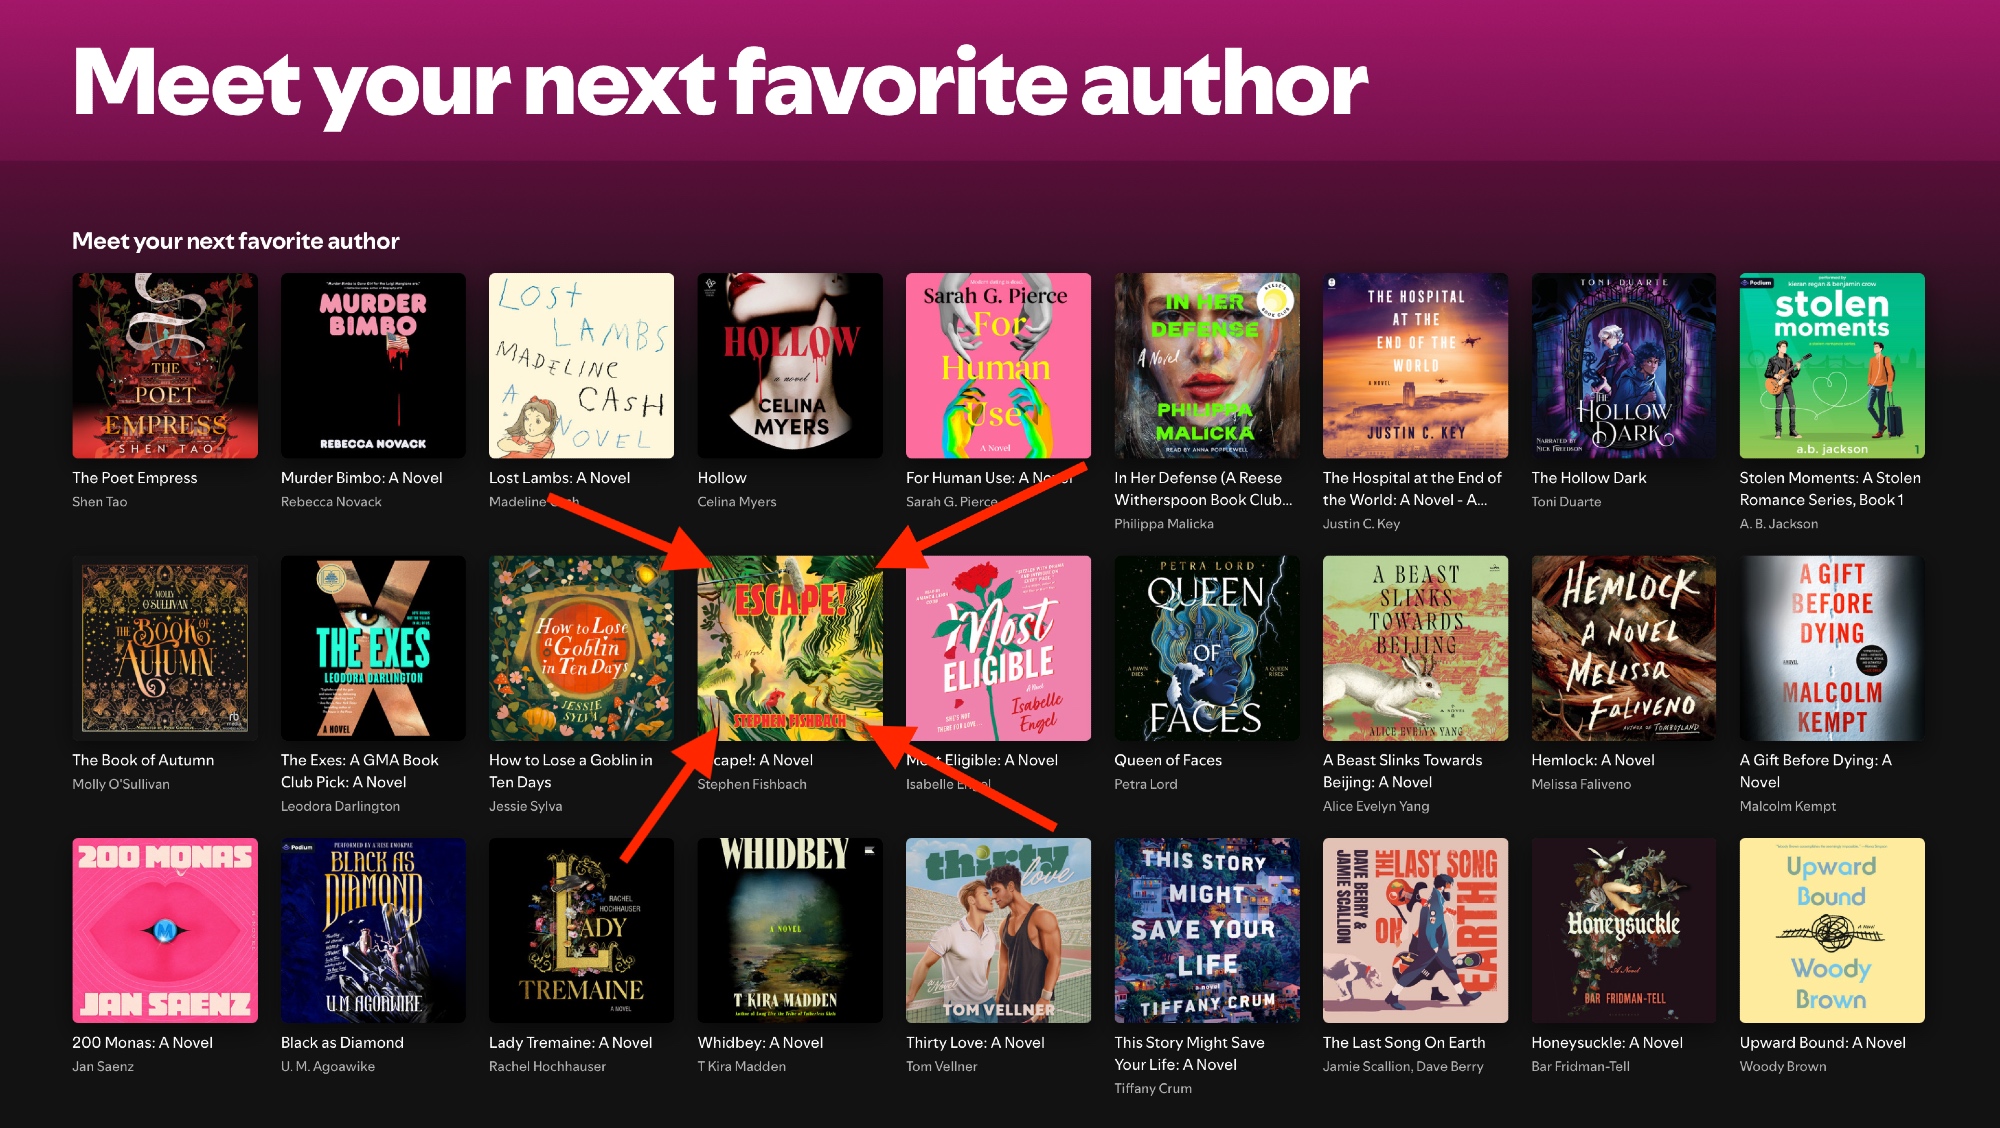Screen dimensions: 2000x1128
Task: Open the Stolen Moments cover image
Action: pos(1832,366)
